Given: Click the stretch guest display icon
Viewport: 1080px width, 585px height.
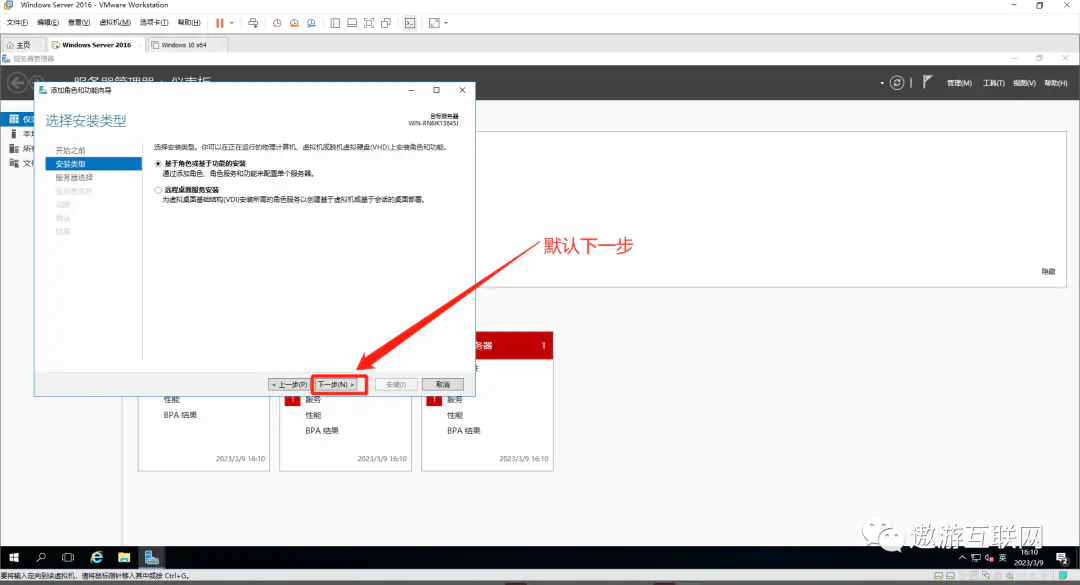Looking at the screenshot, I should [434, 23].
